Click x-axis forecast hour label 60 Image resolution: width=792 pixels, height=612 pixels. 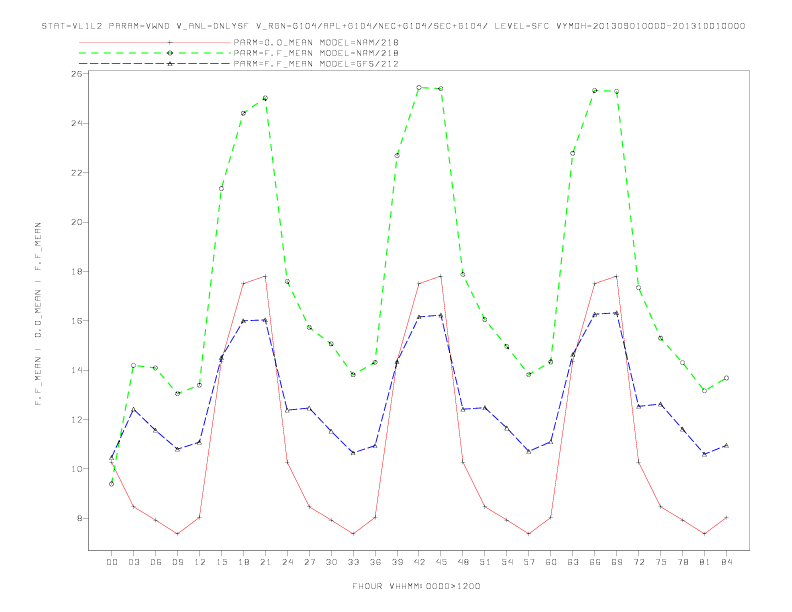551,562
